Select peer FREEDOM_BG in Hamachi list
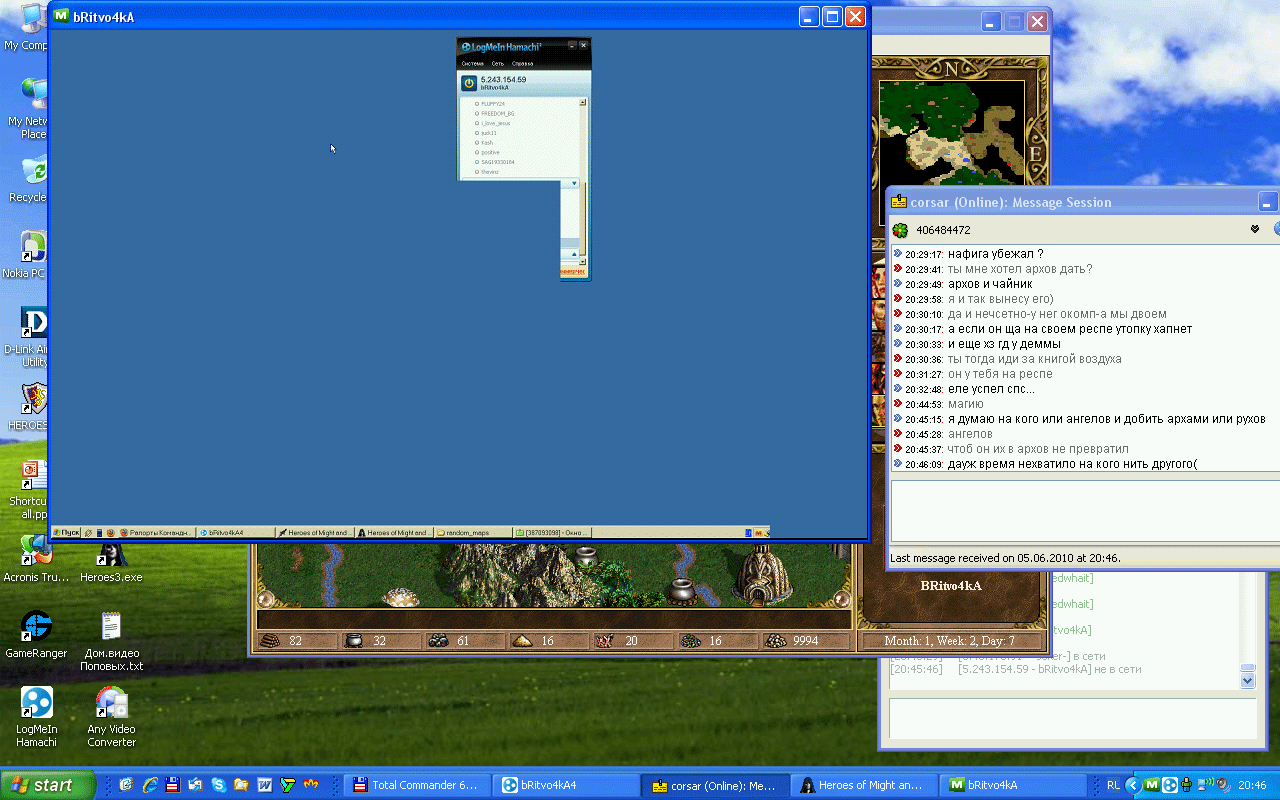Viewport: 1280px width, 800px height. click(x=497, y=114)
